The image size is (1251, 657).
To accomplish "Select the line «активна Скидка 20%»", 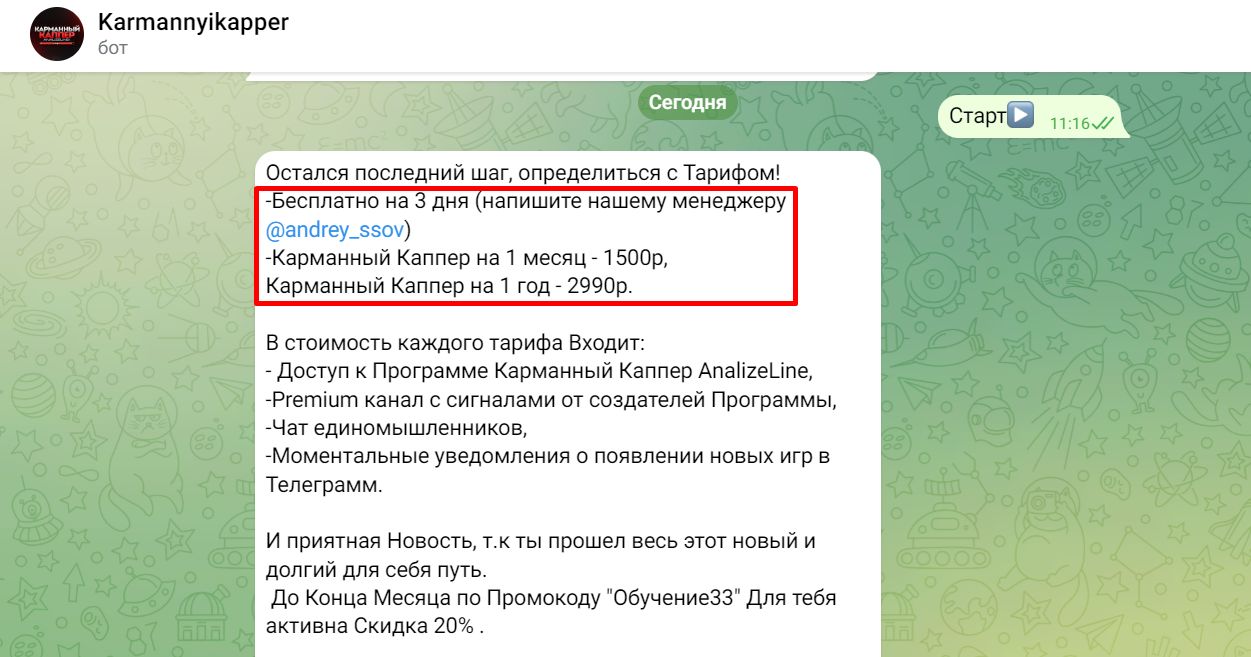I will (375, 626).
